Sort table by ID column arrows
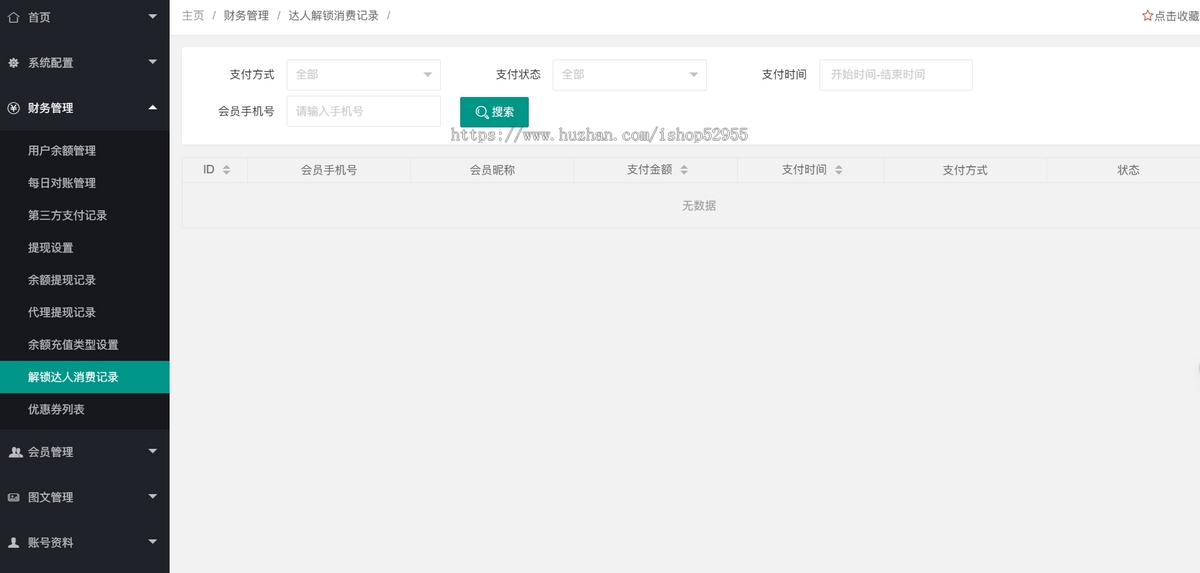The image size is (1200, 573). point(226,170)
